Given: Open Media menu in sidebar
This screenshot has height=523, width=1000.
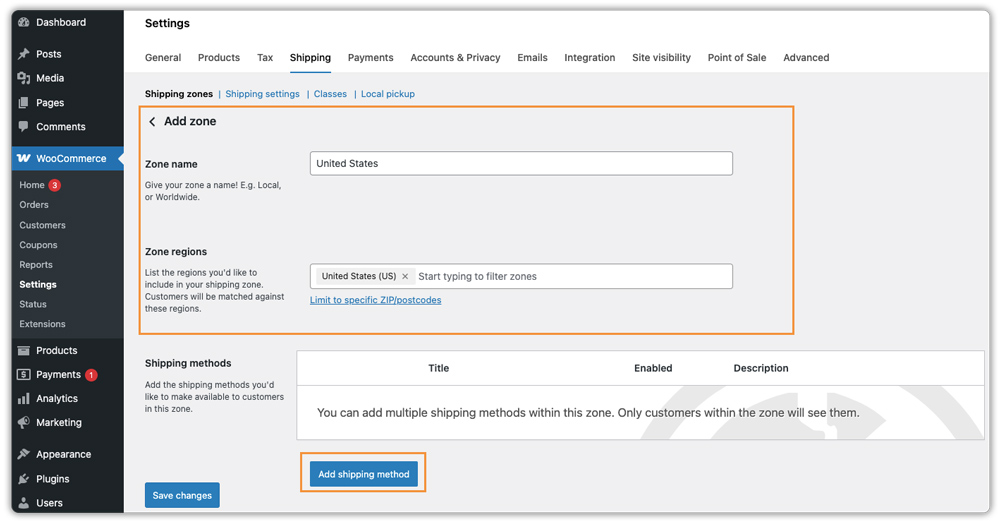Looking at the screenshot, I should (x=50, y=78).
